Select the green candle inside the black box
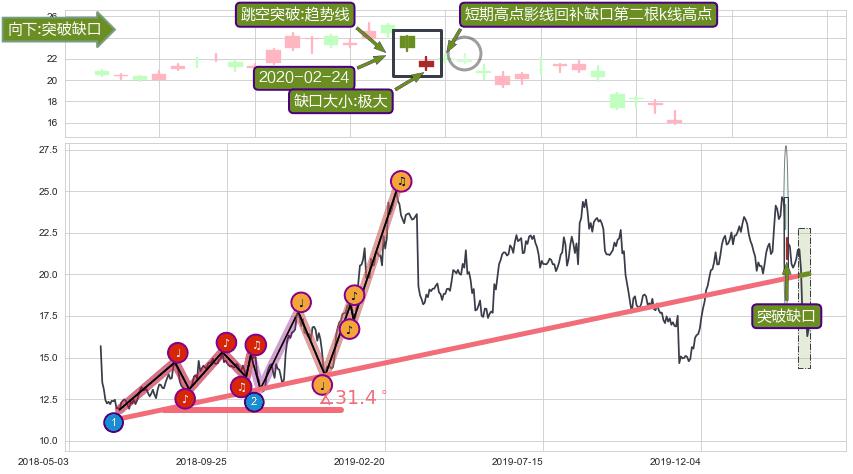 [x=407, y=42]
